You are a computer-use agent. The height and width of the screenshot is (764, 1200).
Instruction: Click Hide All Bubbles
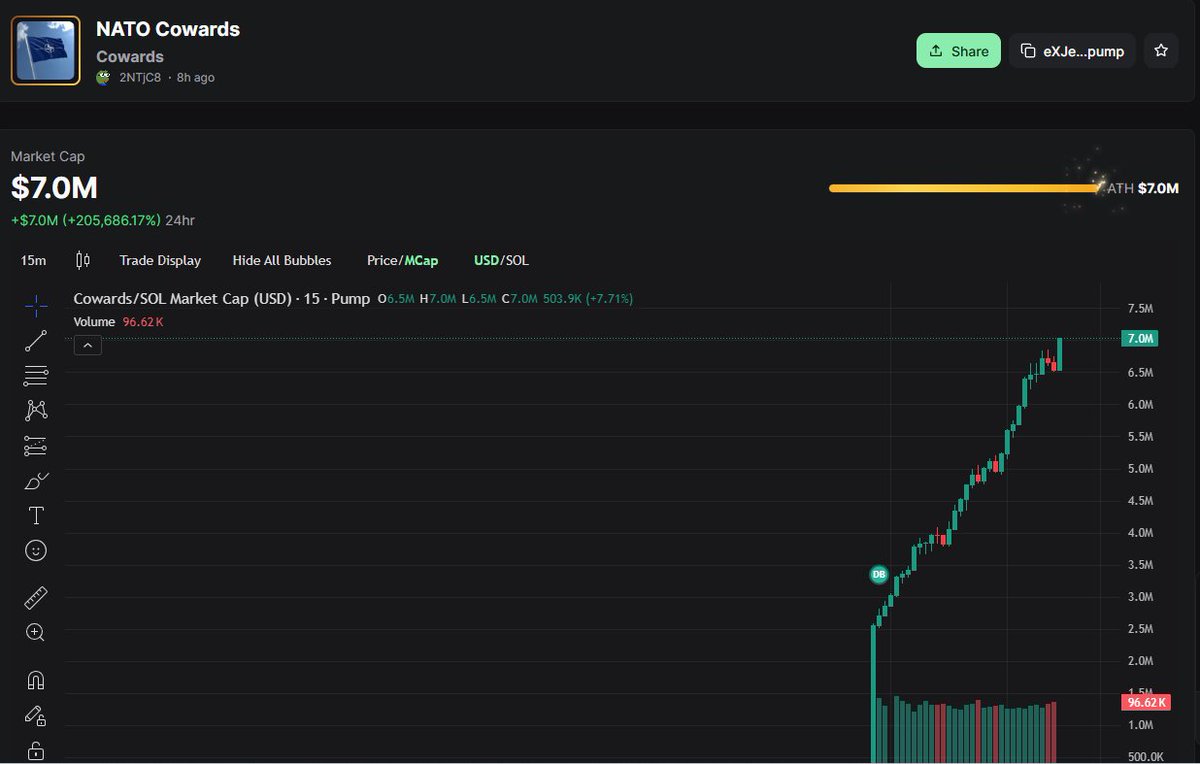282,260
